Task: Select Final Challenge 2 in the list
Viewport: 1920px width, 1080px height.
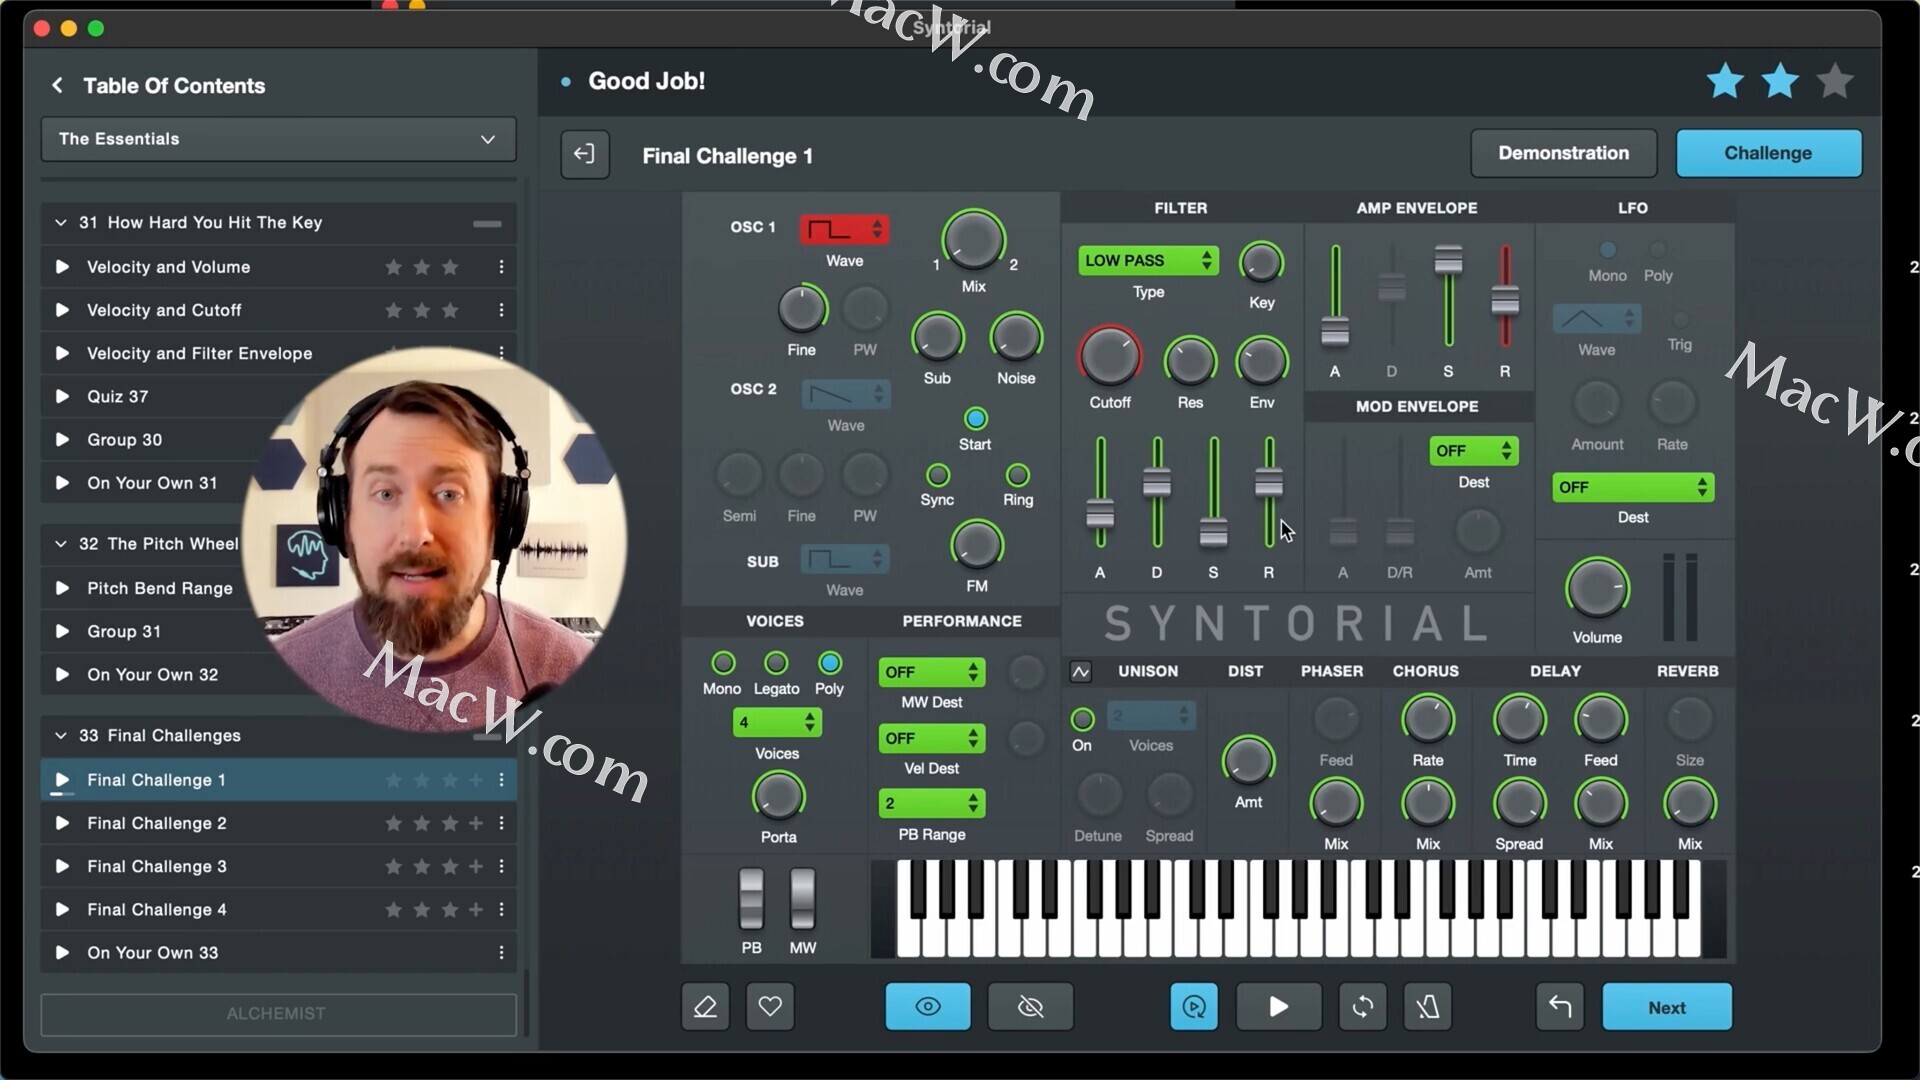Action: tap(278, 823)
